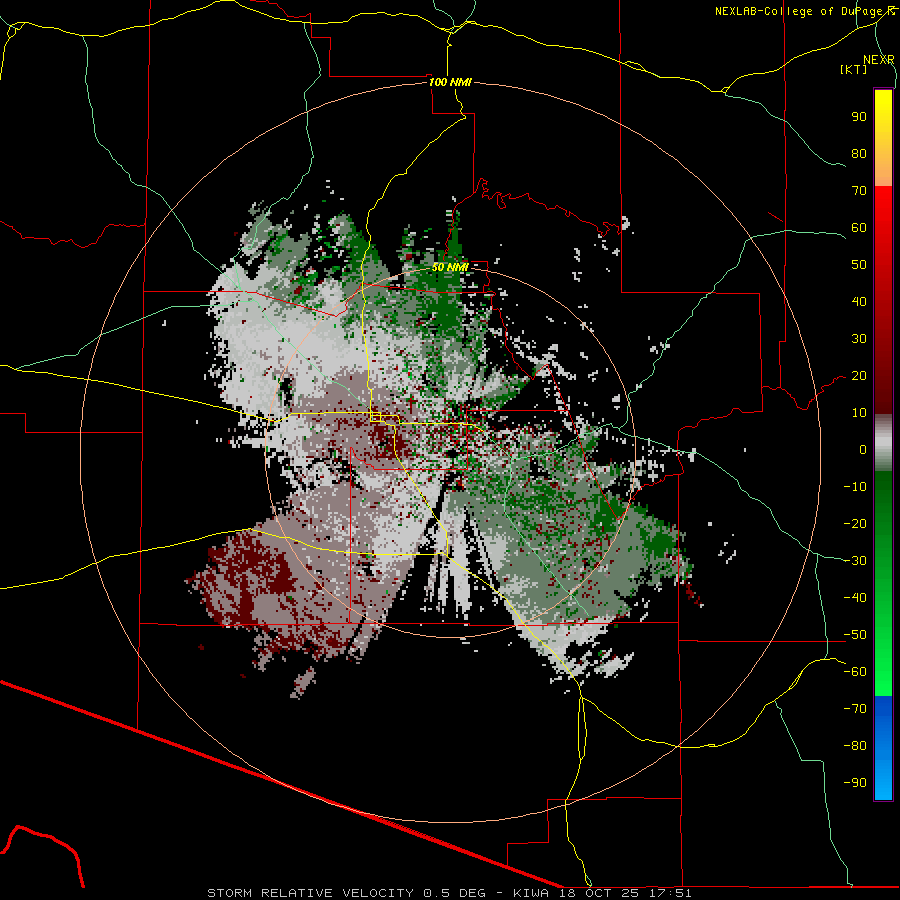The height and width of the screenshot is (900, 900).
Task: Click the -40 value on velocity scale
Action: 855,598
